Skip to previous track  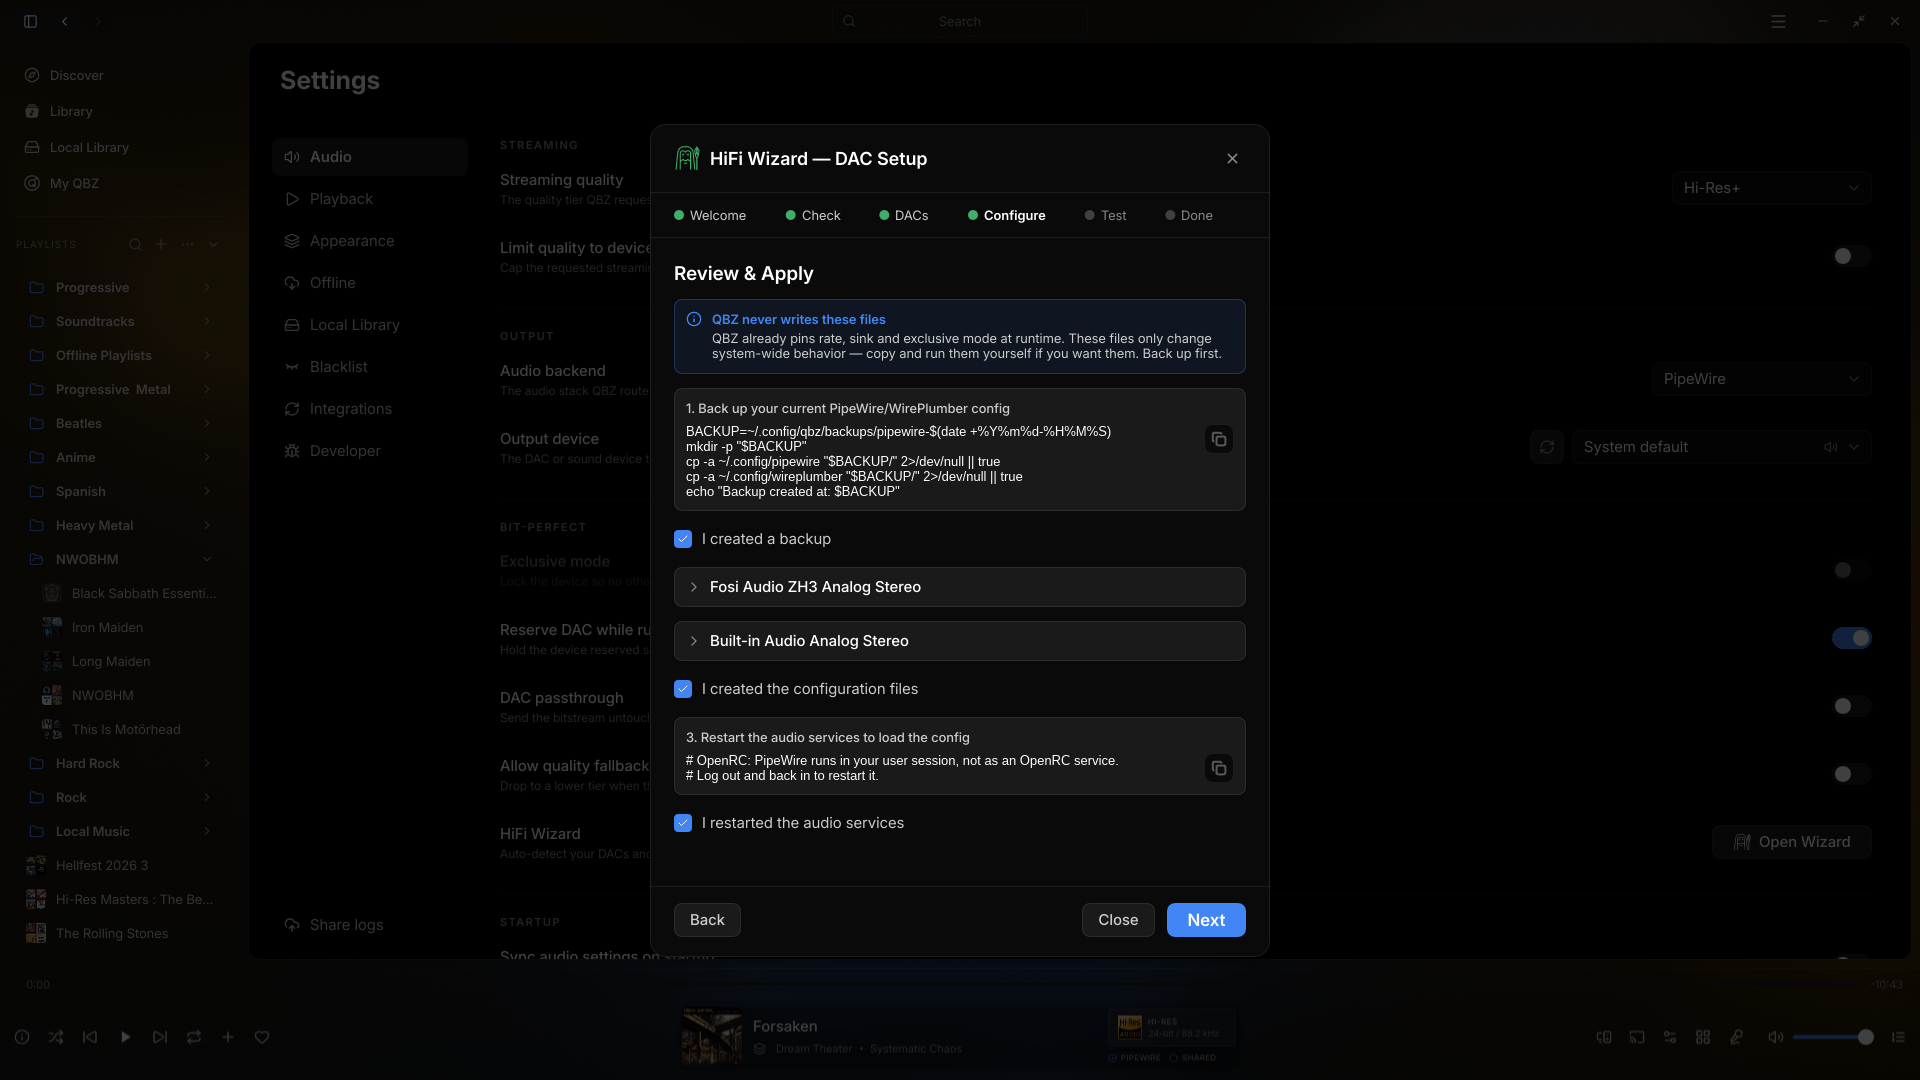pyautogui.click(x=90, y=1038)
